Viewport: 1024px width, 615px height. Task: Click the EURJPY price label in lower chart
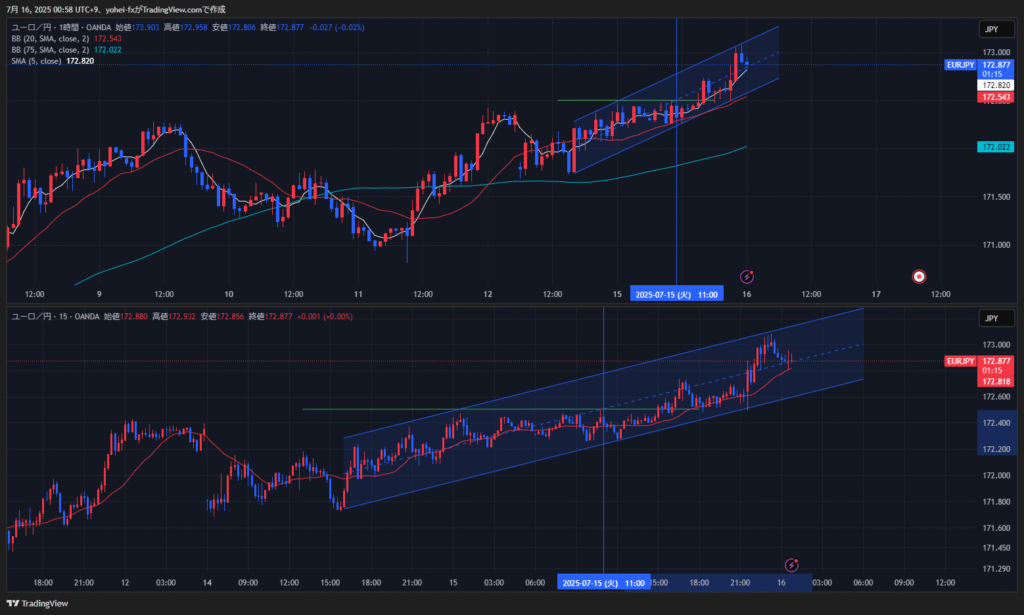(x=959, y=360)
